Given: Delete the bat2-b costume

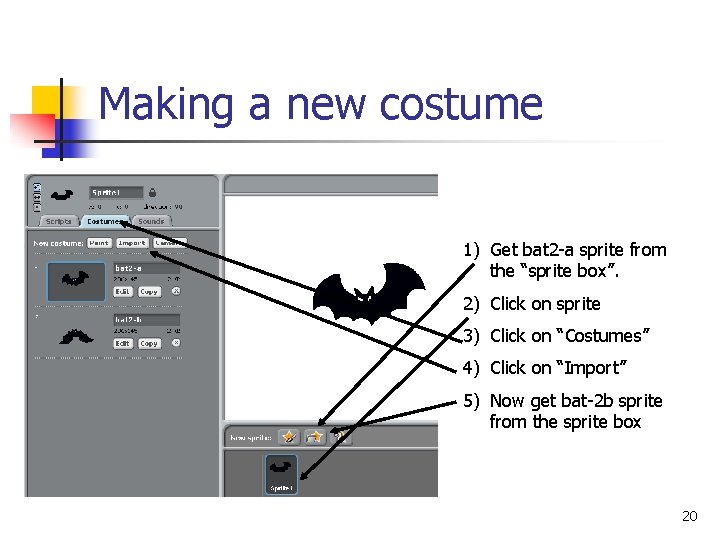Looking at the screenshot, I should pyautogui.click(x=176, y=343).
